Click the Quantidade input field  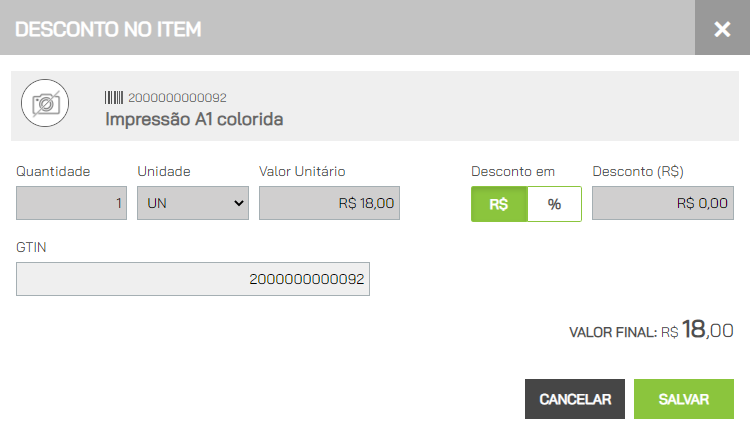point(71,203)
